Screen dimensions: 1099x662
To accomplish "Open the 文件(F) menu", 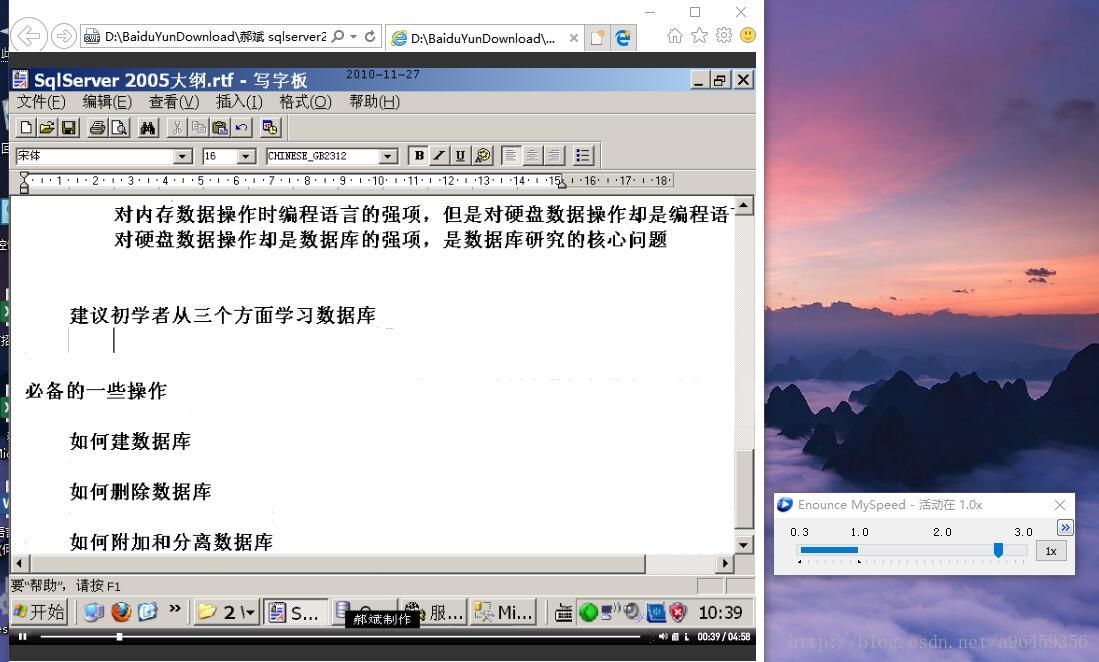I will pyautogui.click(x=41, y=102).
